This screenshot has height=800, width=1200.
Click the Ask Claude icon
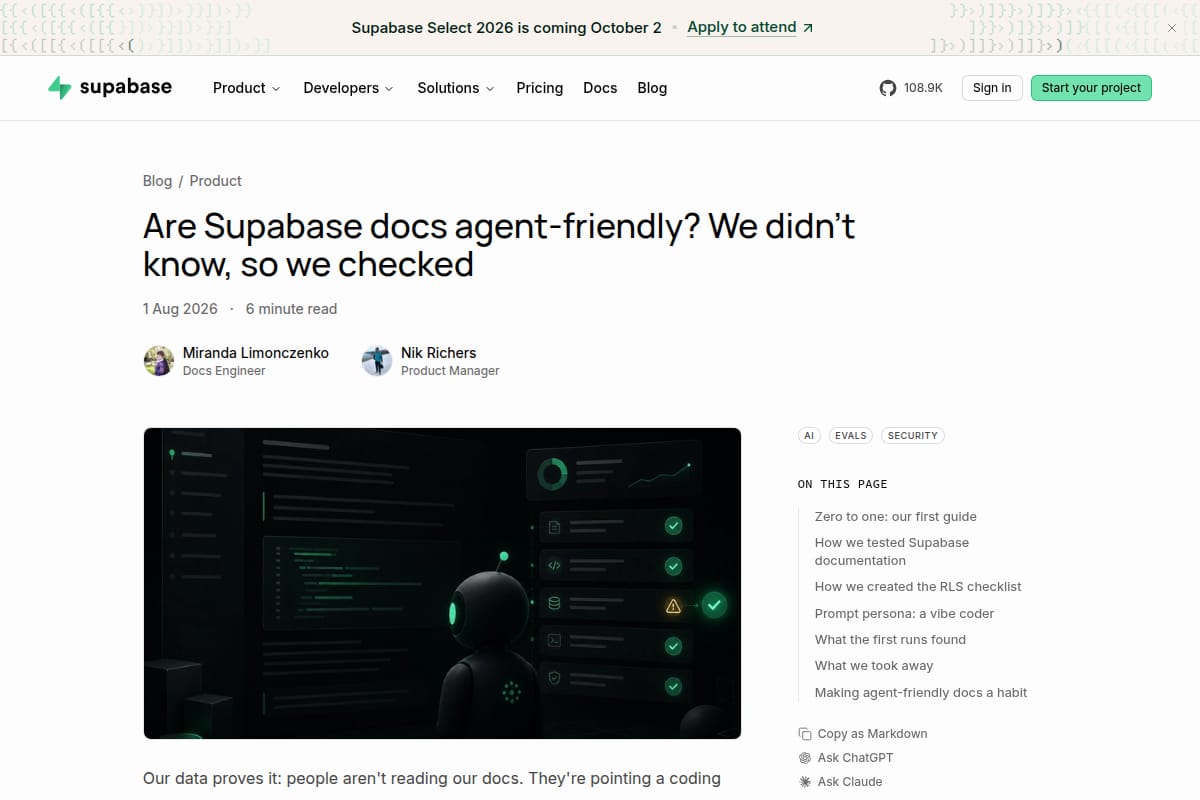pos(805,782)
